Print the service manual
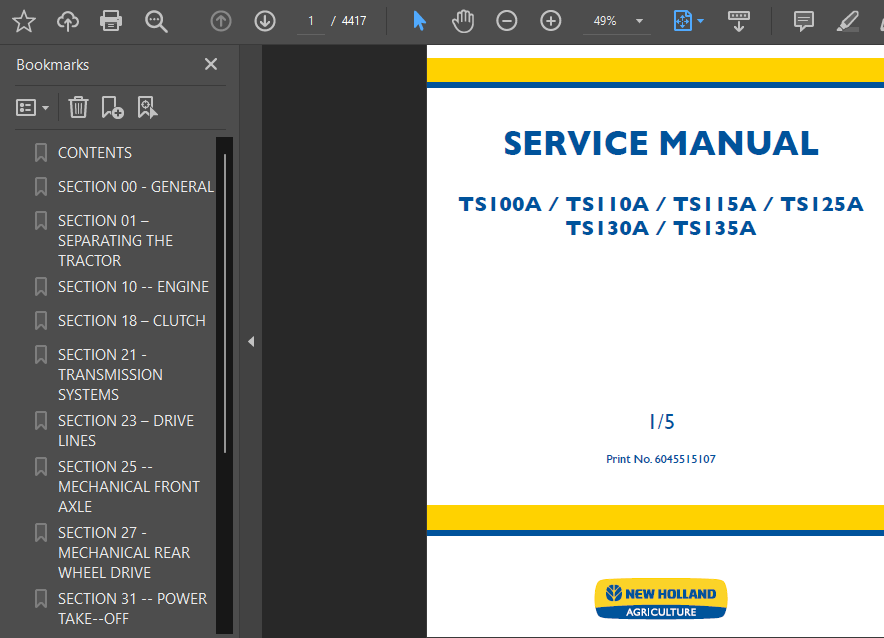Screen dimensions: 884x638 coord(111,20)
